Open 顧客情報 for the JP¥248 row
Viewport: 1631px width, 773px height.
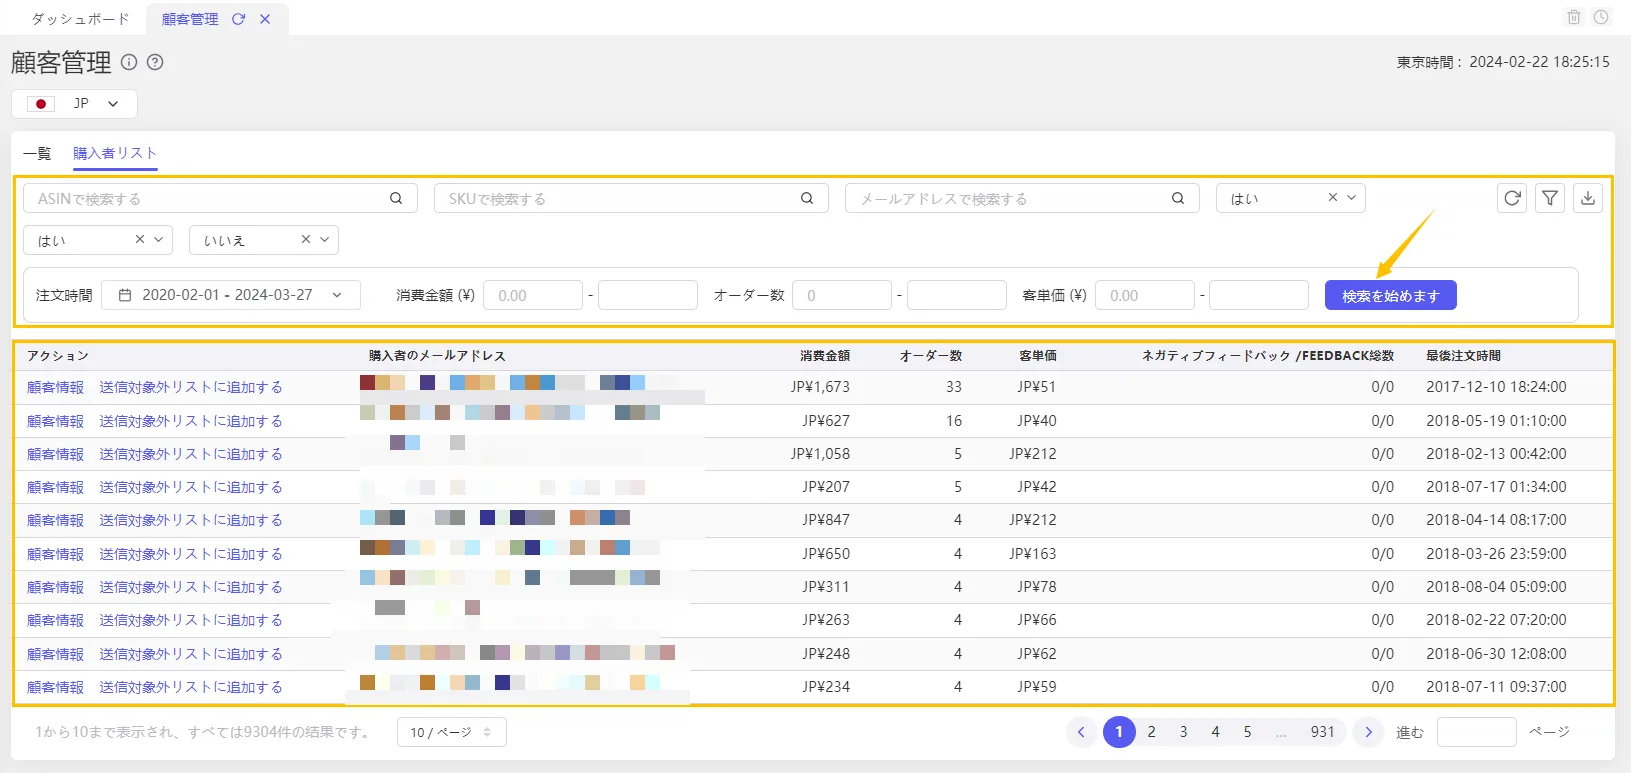56,654
